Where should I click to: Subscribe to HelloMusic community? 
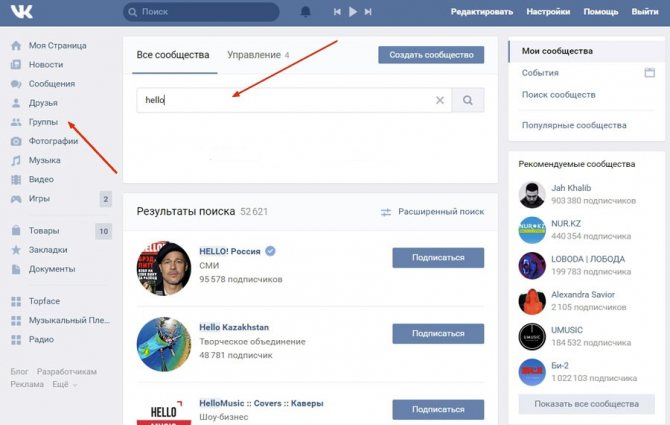tap(438, 409)
